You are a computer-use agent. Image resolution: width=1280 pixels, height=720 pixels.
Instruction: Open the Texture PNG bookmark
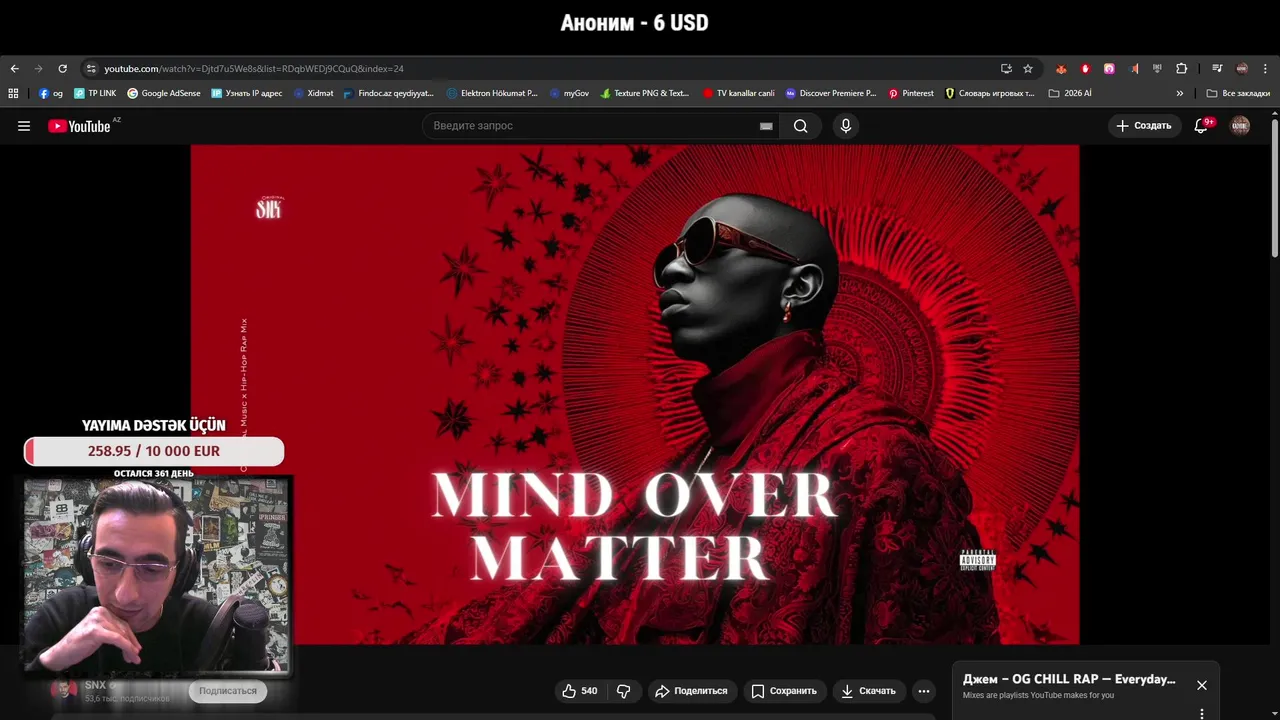pos(645,93)
